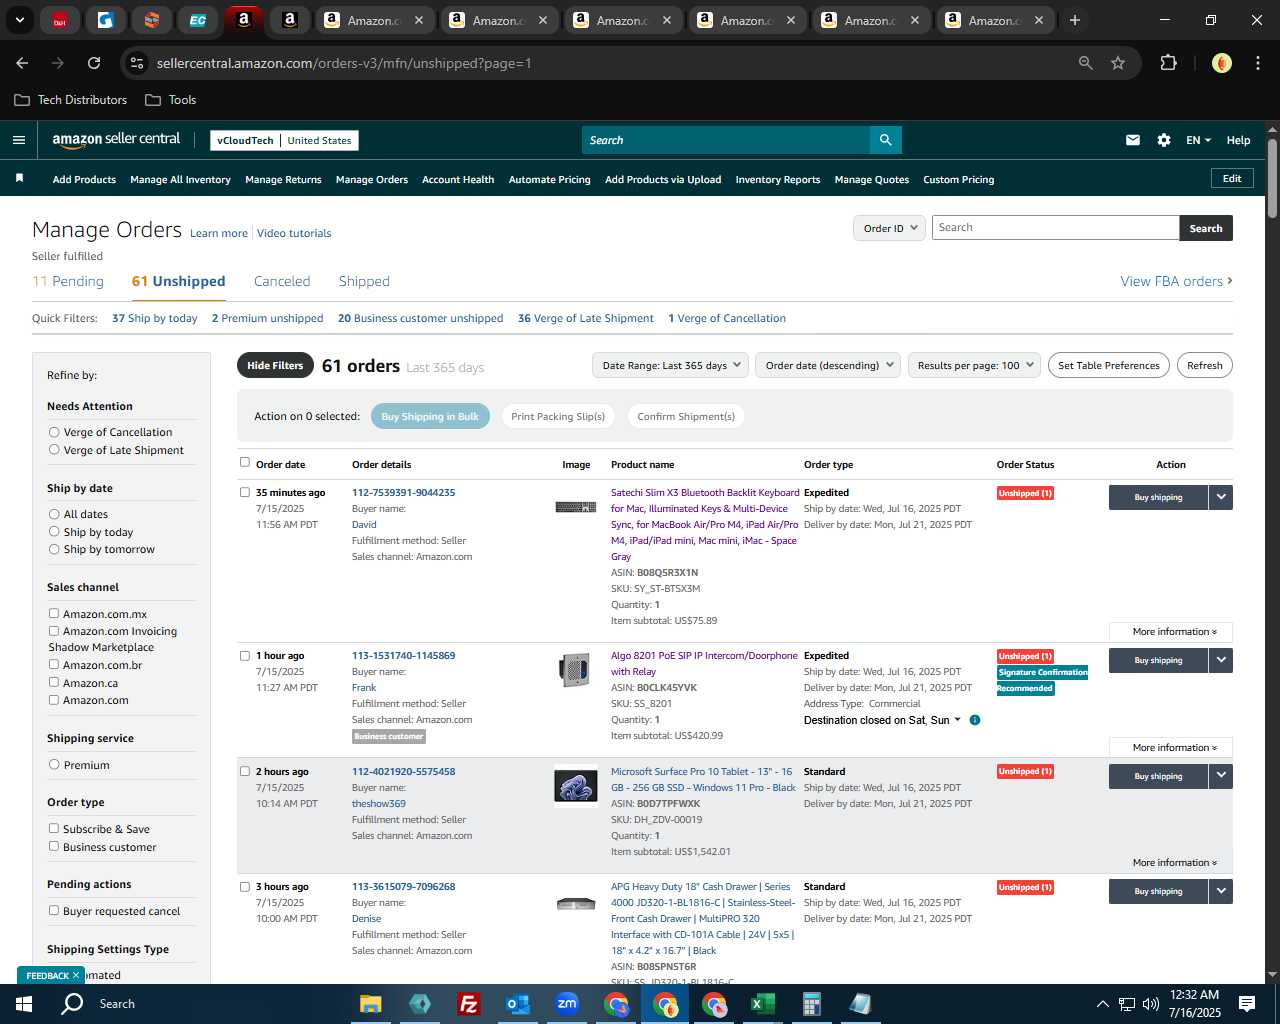1280x1024 pixels.
Task: Expand Buy shipping arrow for order 112-7539391-9044235
Action: [1221, 497]
